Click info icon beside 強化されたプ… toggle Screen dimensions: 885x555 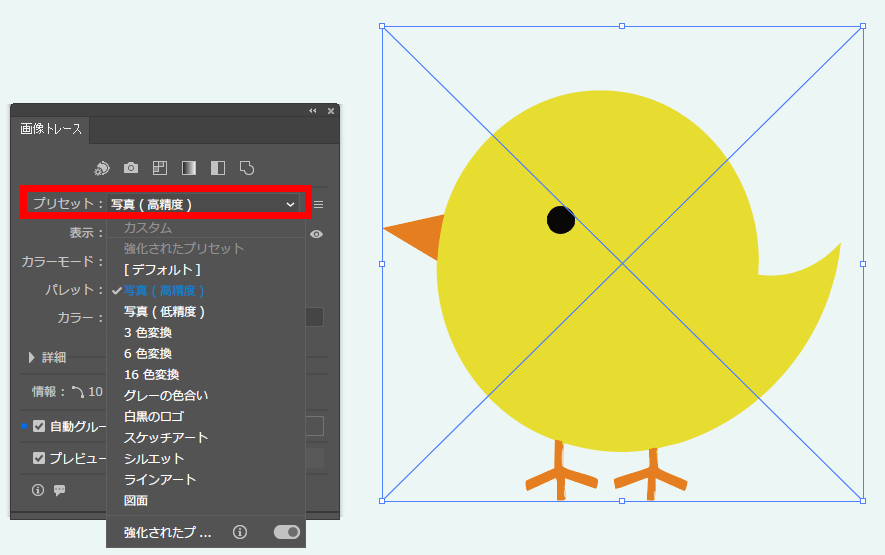[239, 533]
